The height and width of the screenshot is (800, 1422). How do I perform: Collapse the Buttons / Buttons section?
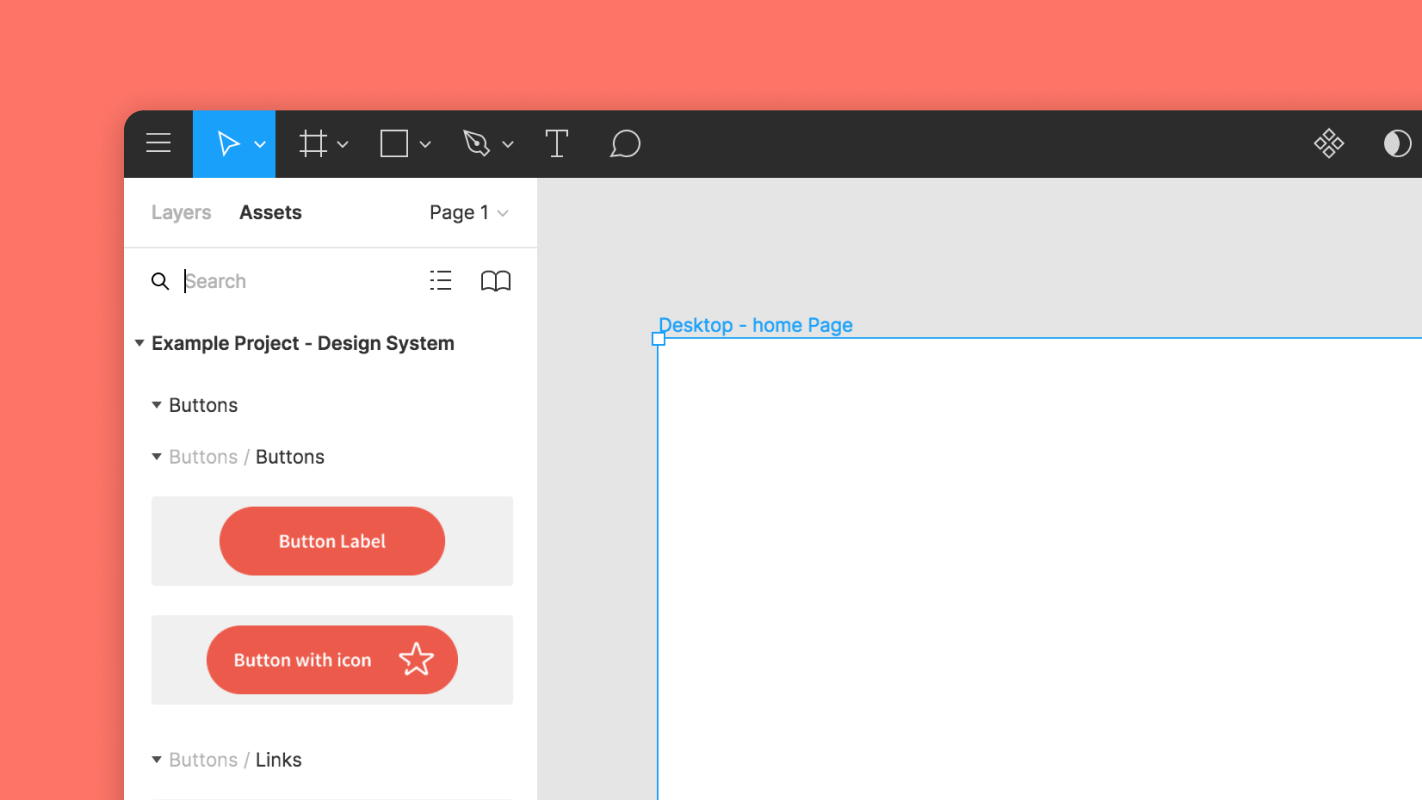click(156, 457)
